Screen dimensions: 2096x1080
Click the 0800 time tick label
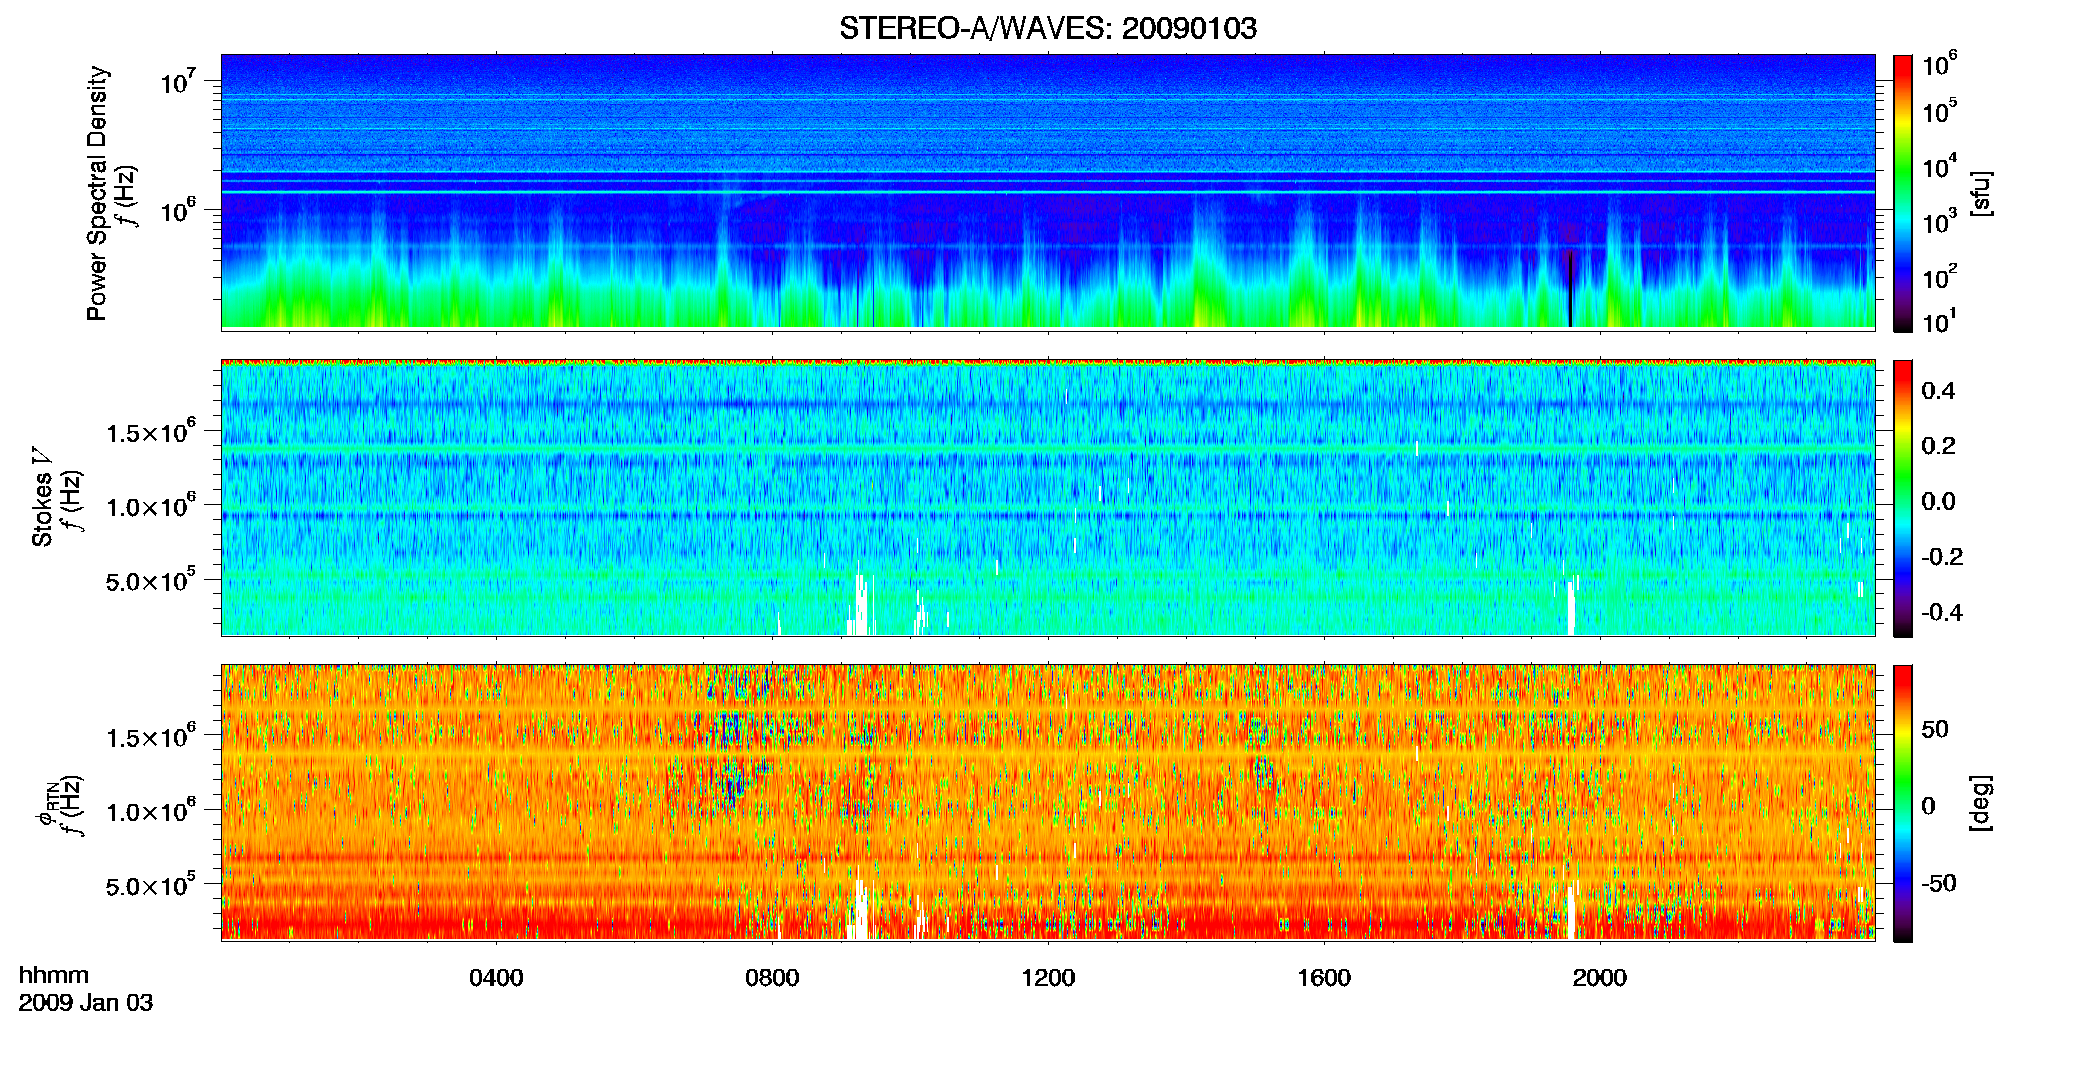tap(772, 977)
